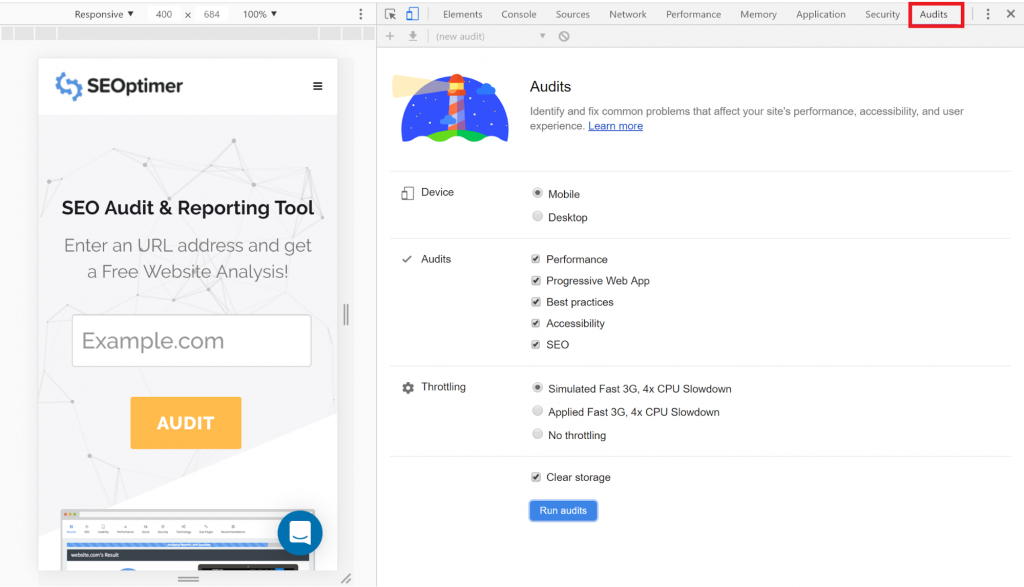Screen dimensions: 1024x587
Task: Open the SEOptimer hamburger menu
Action: (318, 86)
